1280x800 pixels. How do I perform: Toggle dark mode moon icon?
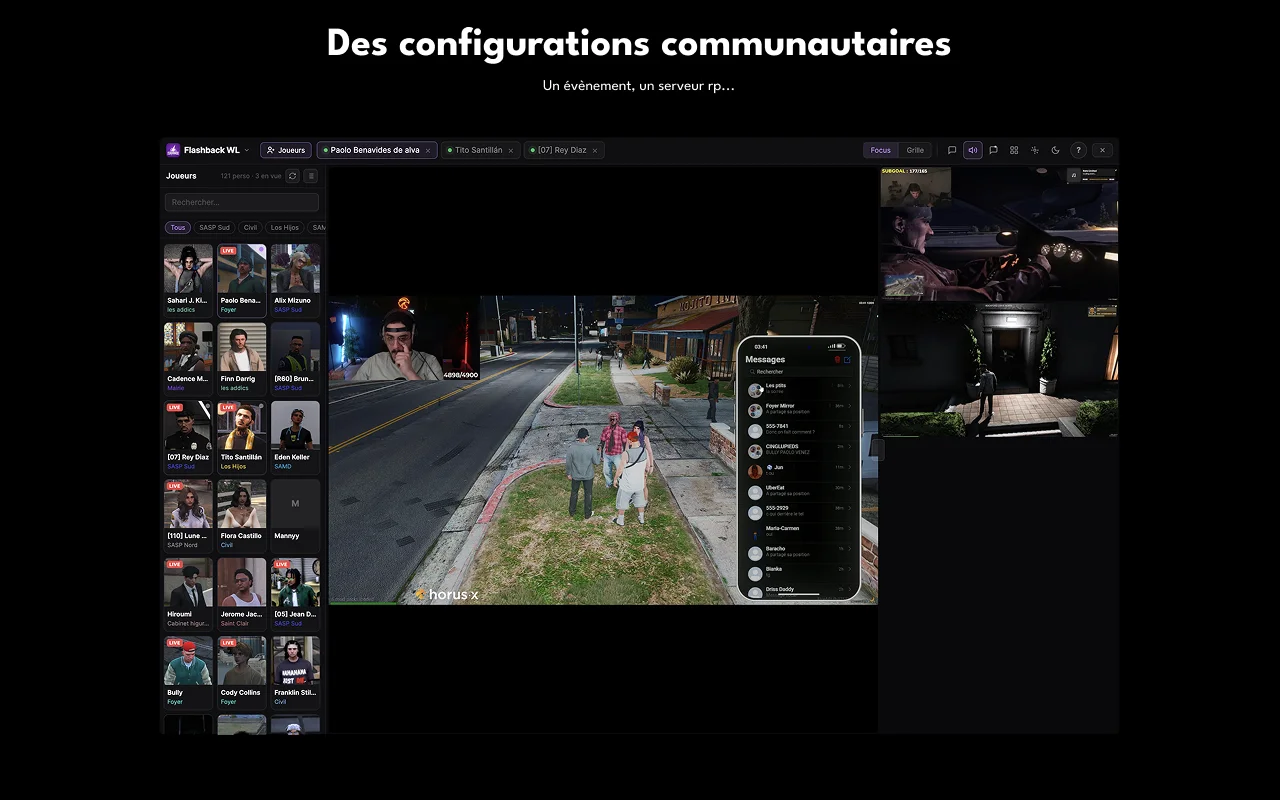(1055, 150)
